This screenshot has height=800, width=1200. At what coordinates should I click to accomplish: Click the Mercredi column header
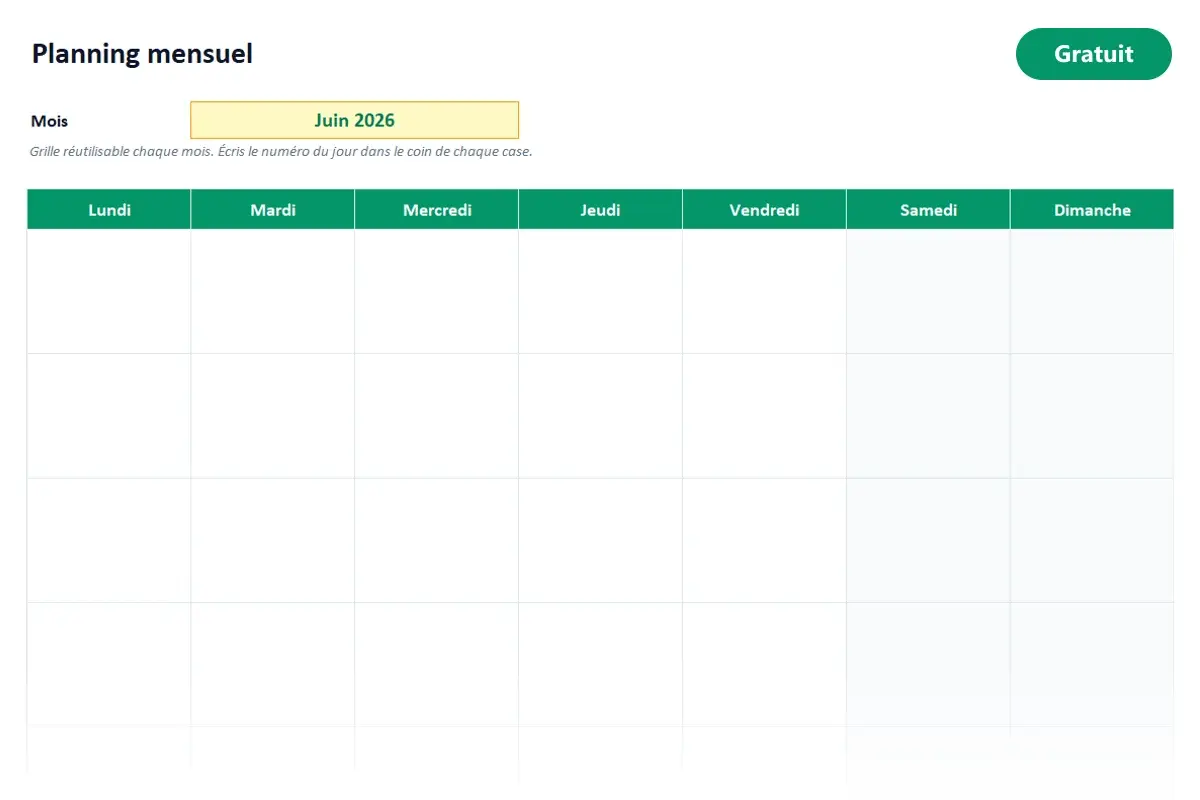437,210
